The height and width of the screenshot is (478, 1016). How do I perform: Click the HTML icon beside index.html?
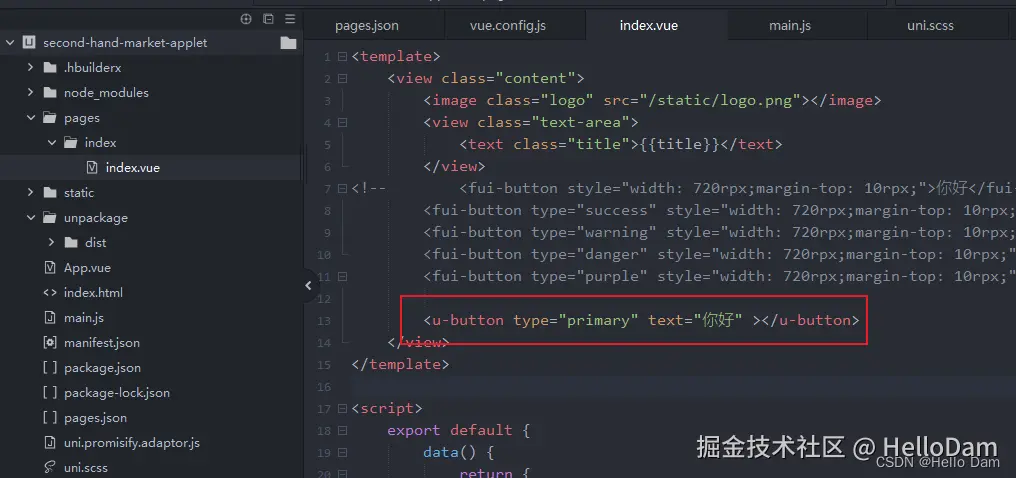[x=50, y=292]
